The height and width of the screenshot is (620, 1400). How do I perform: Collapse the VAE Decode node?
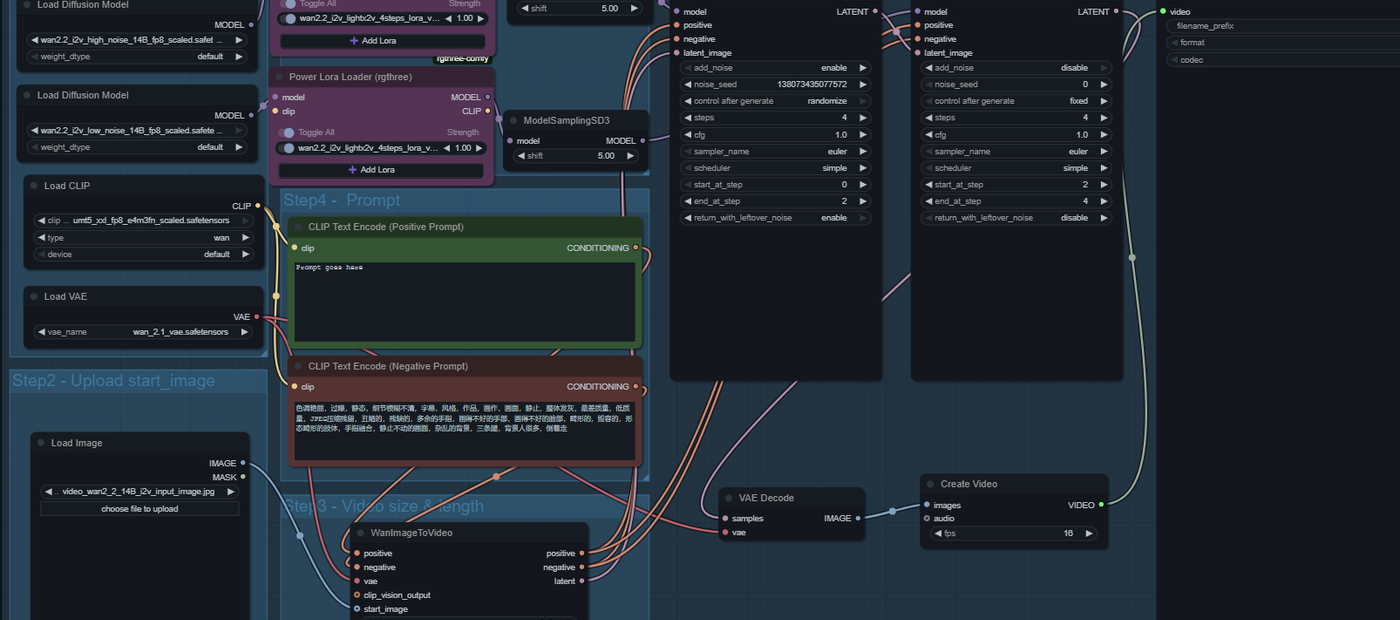pyautogui.click(x=727, y=498)
